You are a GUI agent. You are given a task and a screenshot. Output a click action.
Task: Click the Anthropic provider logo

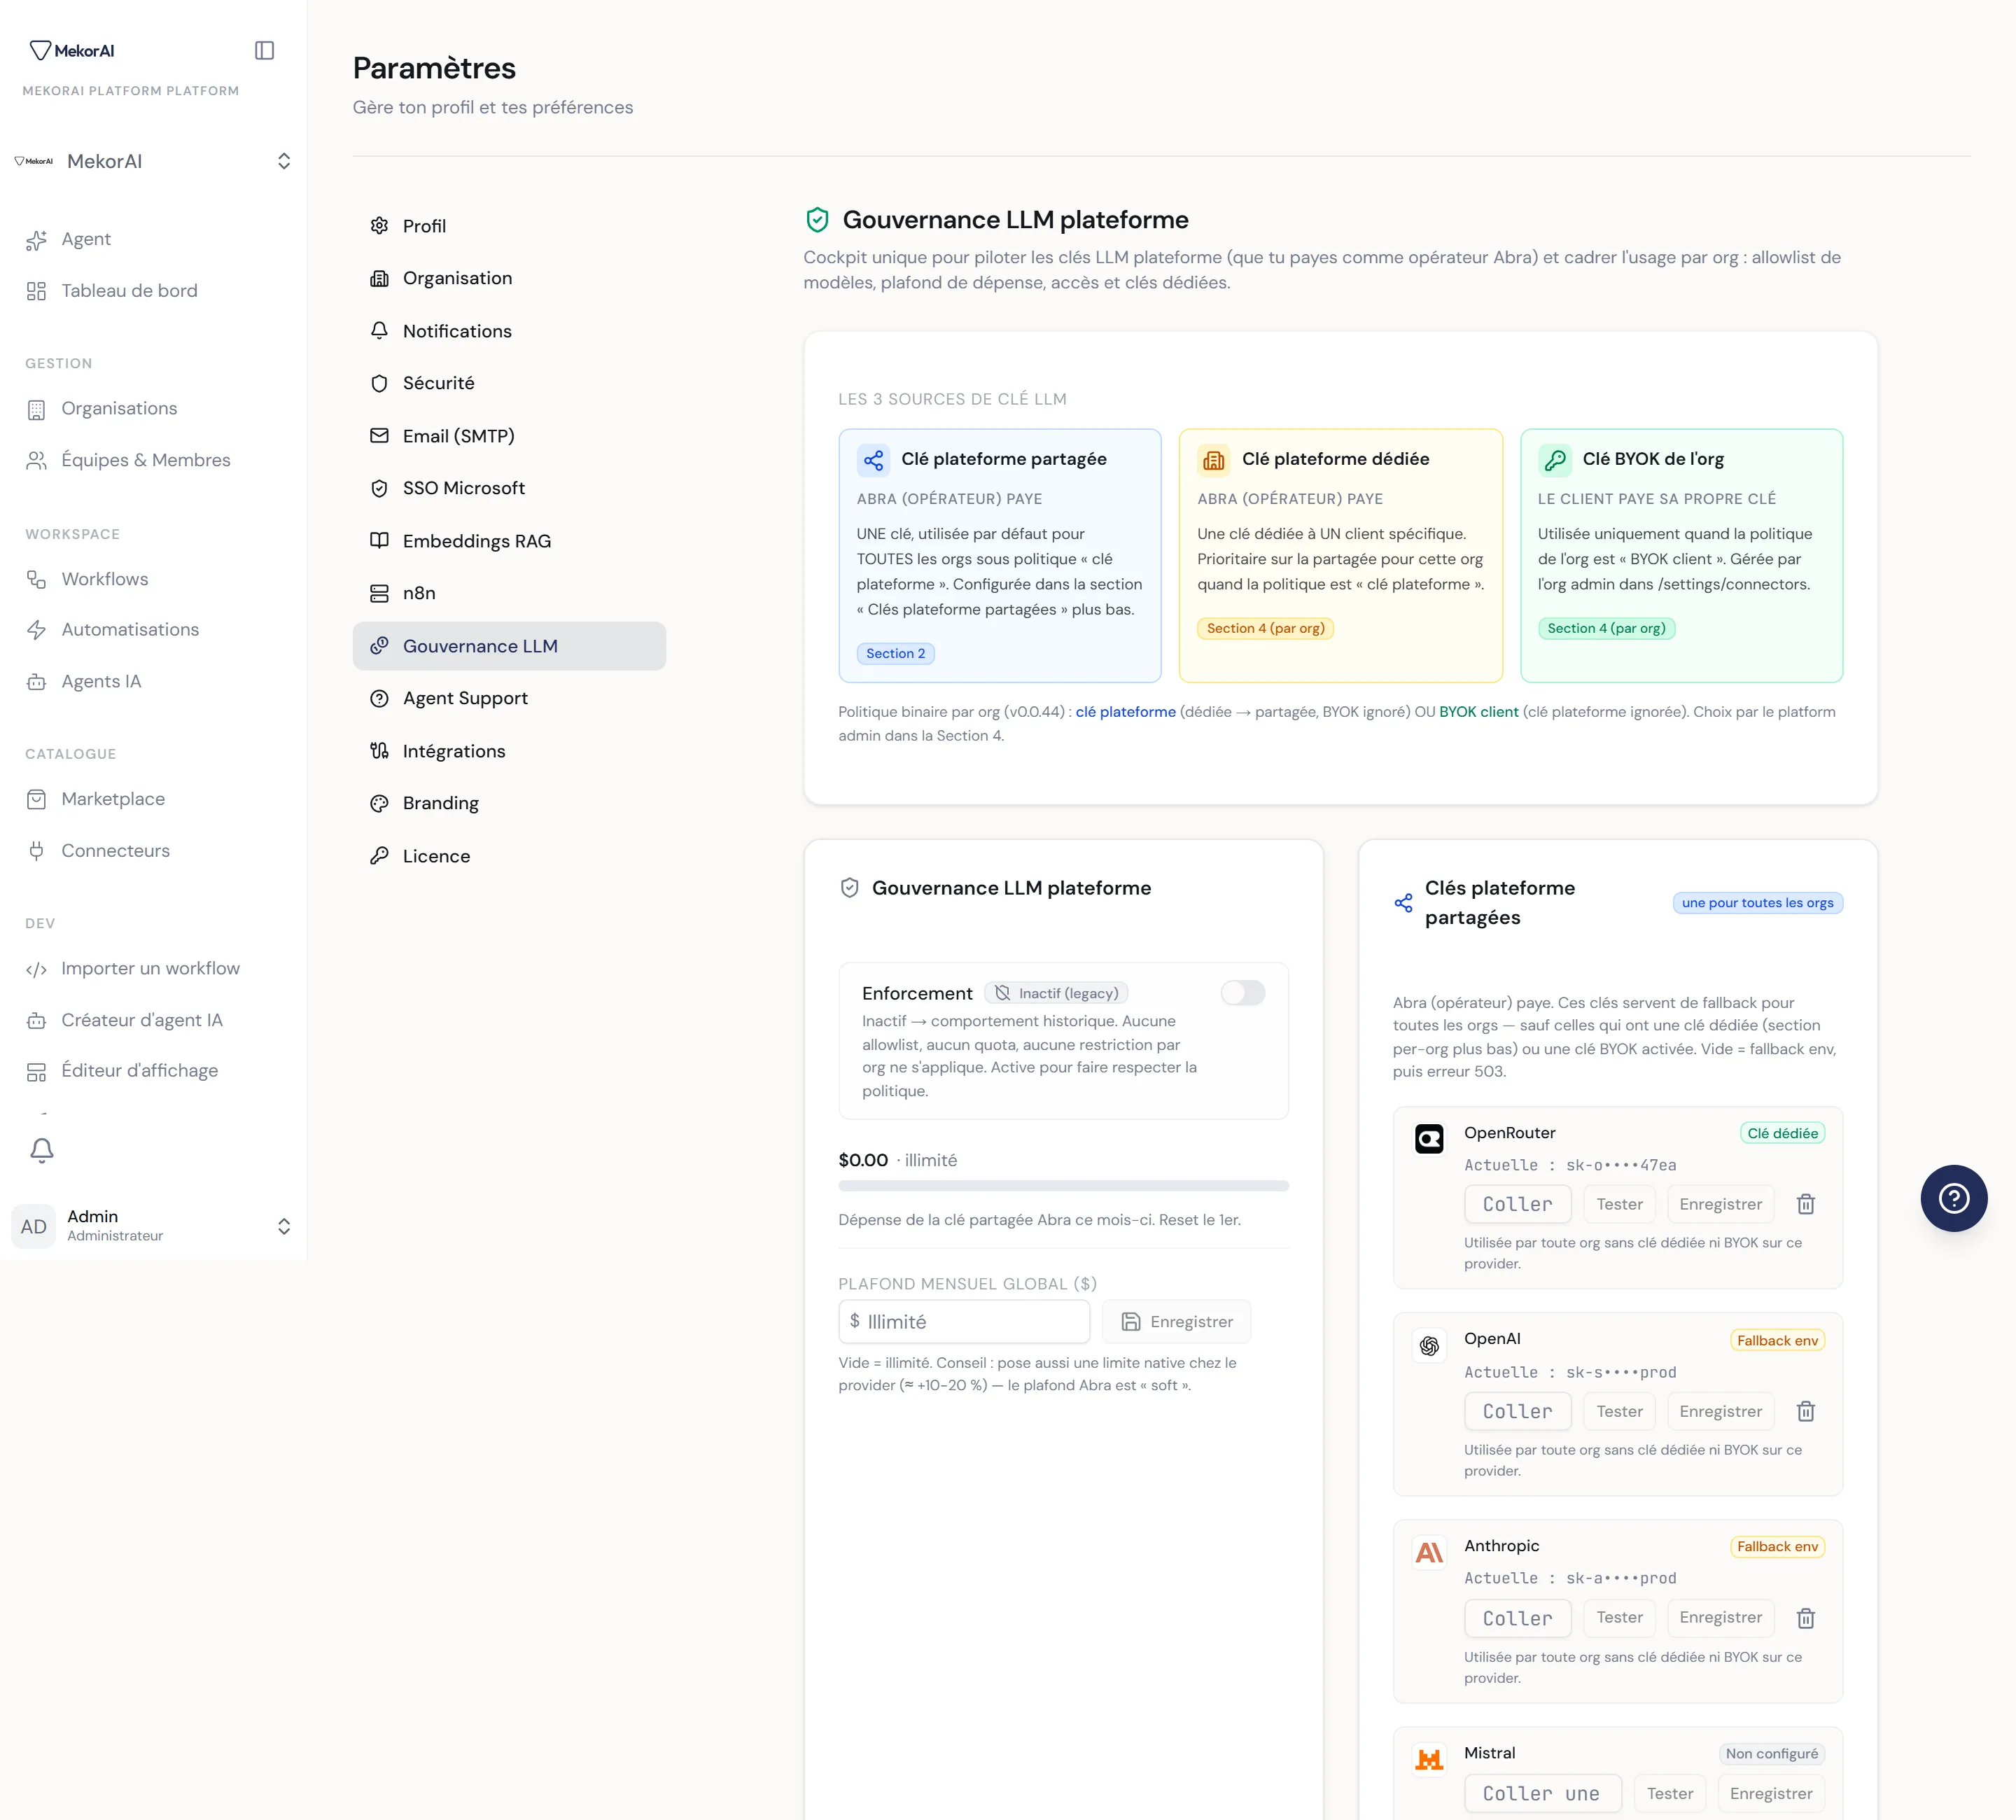(x=1429, y=1552)
